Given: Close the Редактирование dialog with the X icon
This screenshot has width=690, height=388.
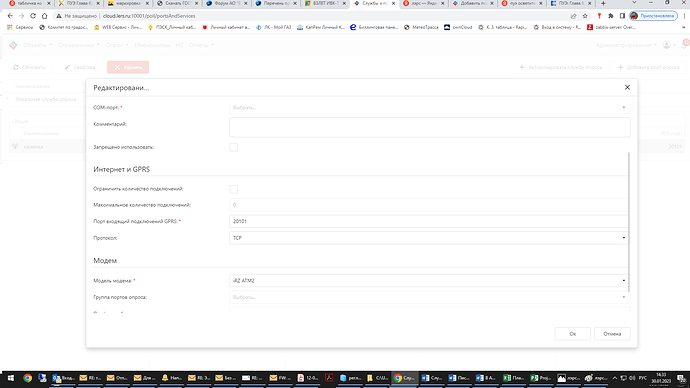Looking at the screenshot, I should 627,88.
